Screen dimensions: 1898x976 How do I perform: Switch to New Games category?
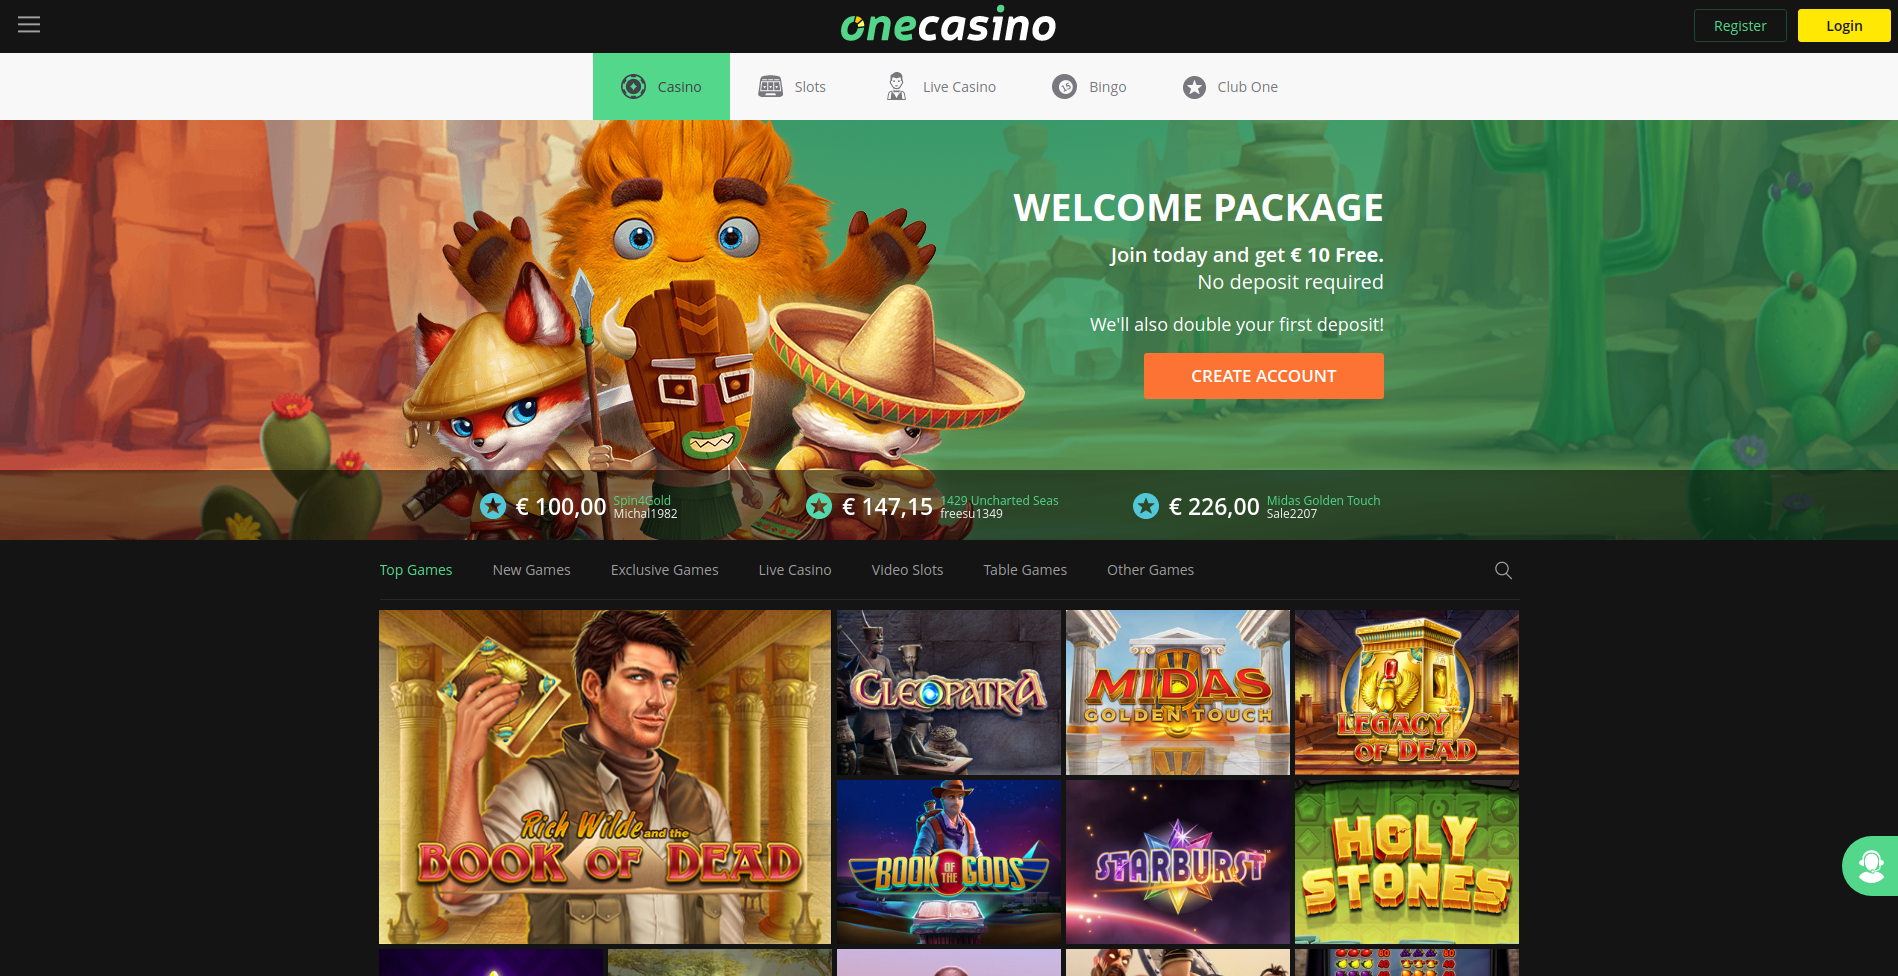pyautogui.click(x=531, y=570)
